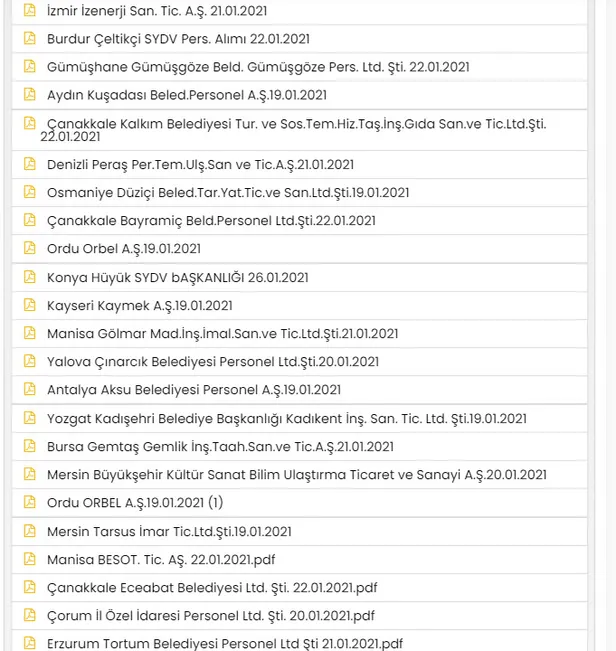Click PDF icon next to Burdur Çeltikçi SYDV

(x=29, y=39)
